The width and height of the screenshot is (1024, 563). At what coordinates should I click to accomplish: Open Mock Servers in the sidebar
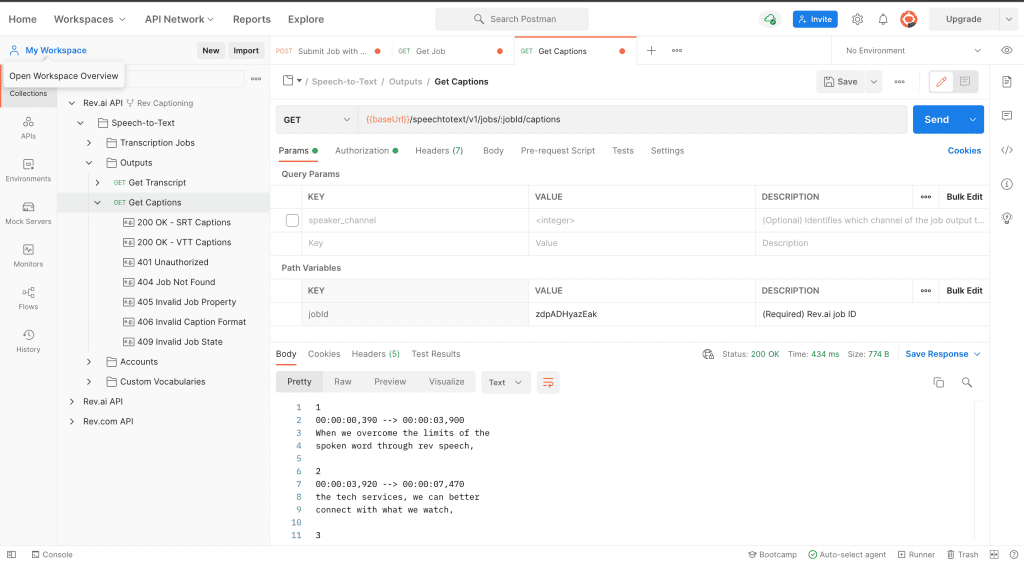[28, 213]
